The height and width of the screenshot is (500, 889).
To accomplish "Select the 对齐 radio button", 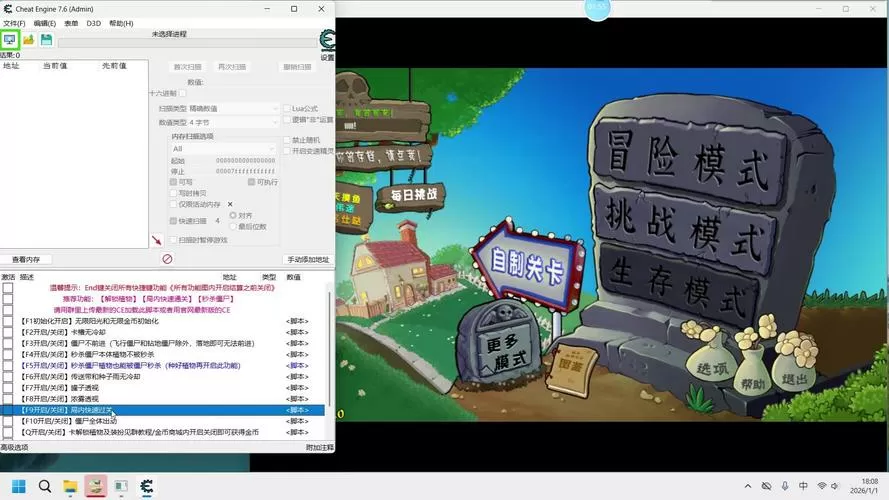I will (233, 215).
